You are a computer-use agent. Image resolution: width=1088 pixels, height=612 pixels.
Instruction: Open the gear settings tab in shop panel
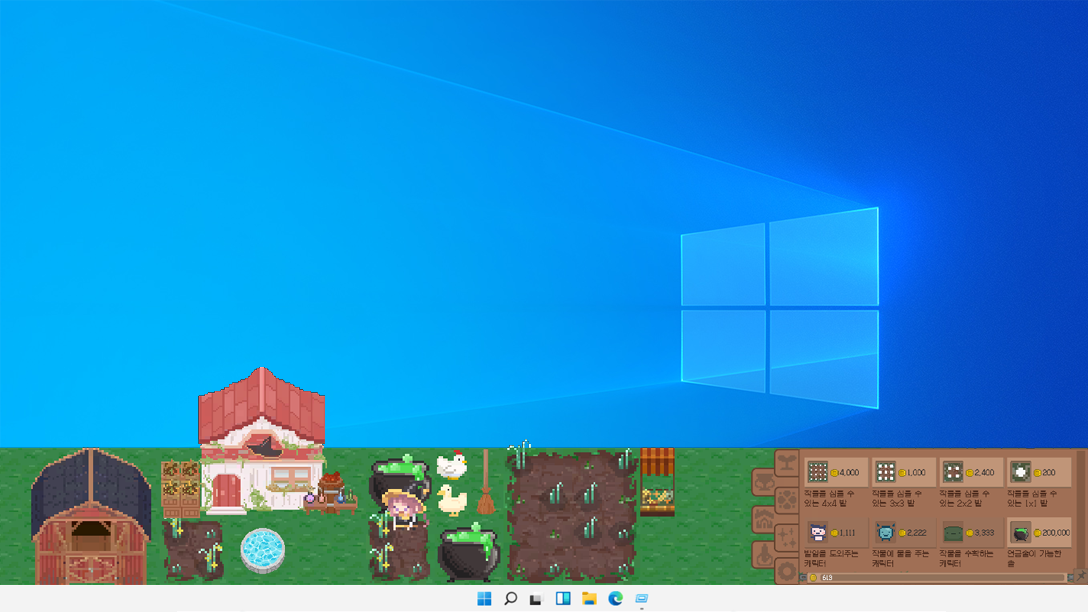click(x=787, y=572)
